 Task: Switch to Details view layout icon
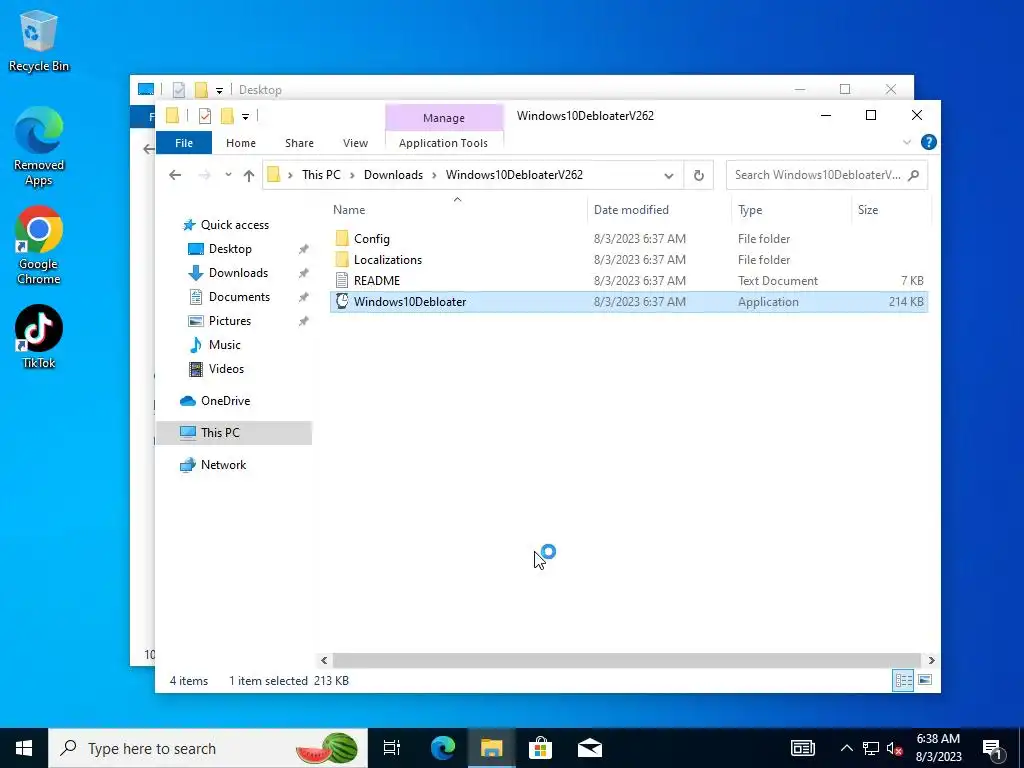coord(903,680)
